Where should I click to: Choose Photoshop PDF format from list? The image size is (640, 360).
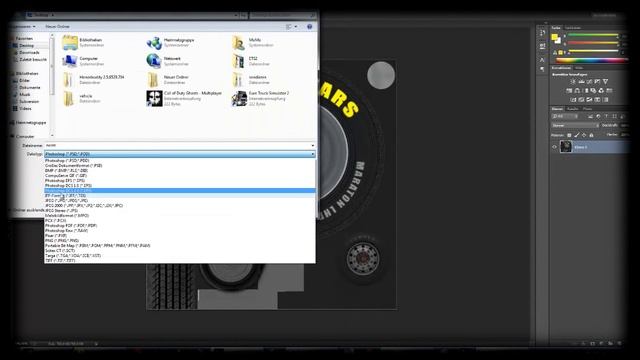click(71, 226)
